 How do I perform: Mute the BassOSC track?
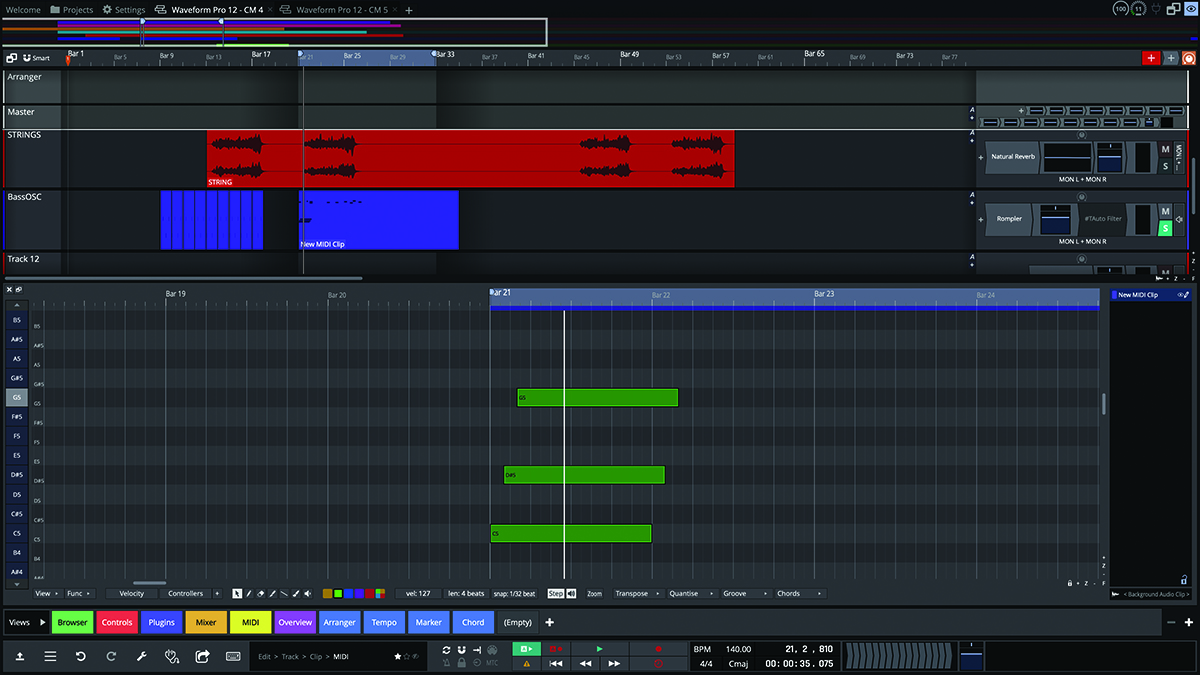point(1165,211)
